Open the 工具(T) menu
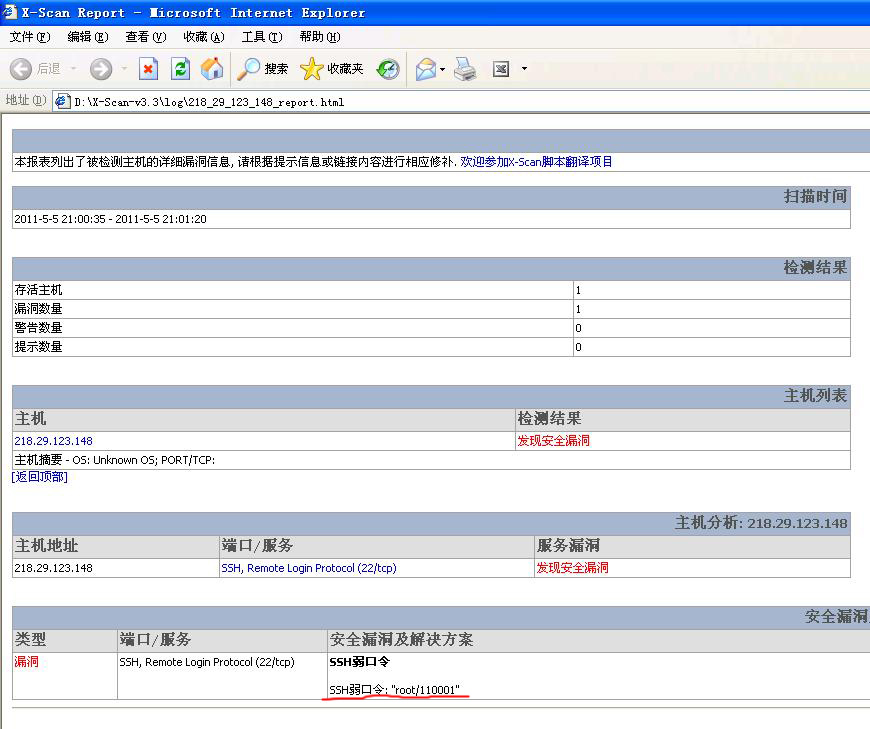Image resolution: width=870 pixels, height=729 pixels. point(262,37)
